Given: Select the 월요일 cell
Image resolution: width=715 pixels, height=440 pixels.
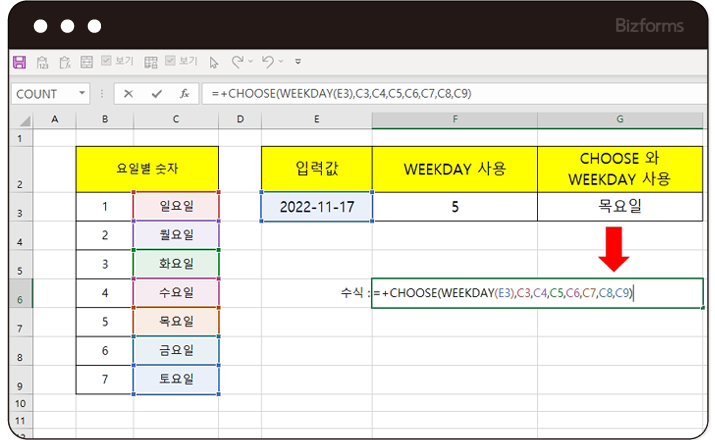Looking at the screenshot, I should (x=176, y=235).
